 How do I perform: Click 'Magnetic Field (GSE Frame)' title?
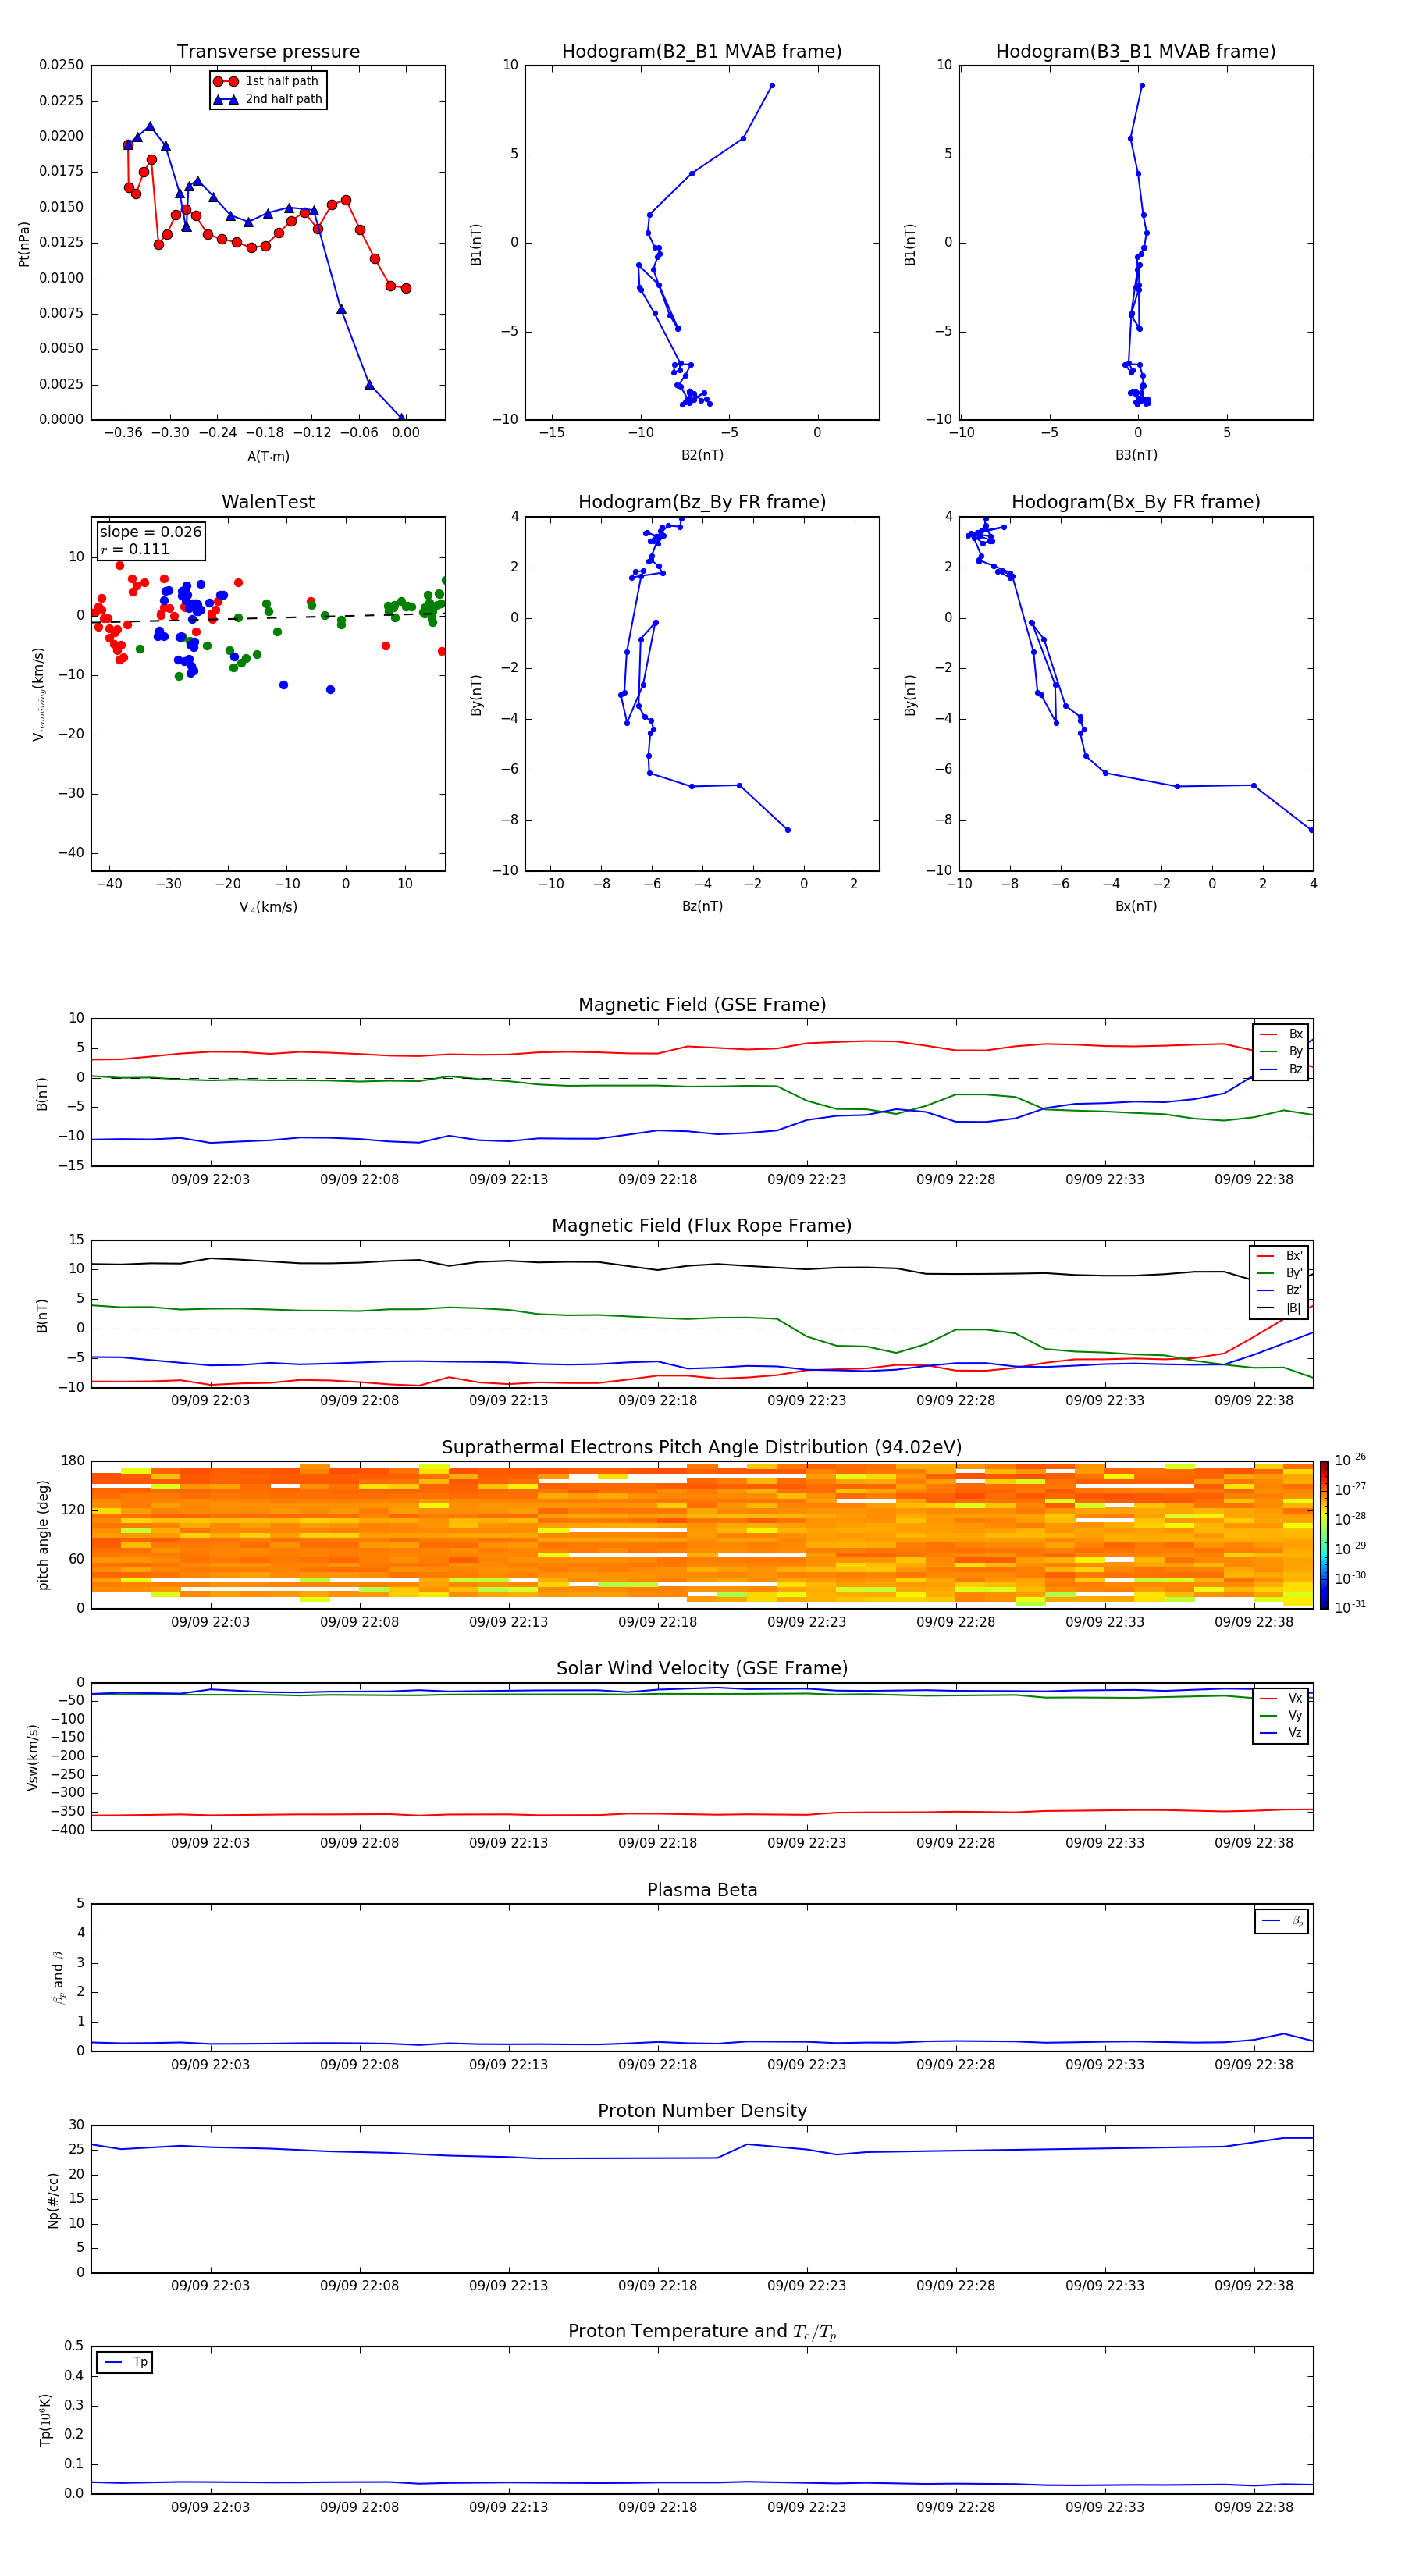tap(702, 1005)
